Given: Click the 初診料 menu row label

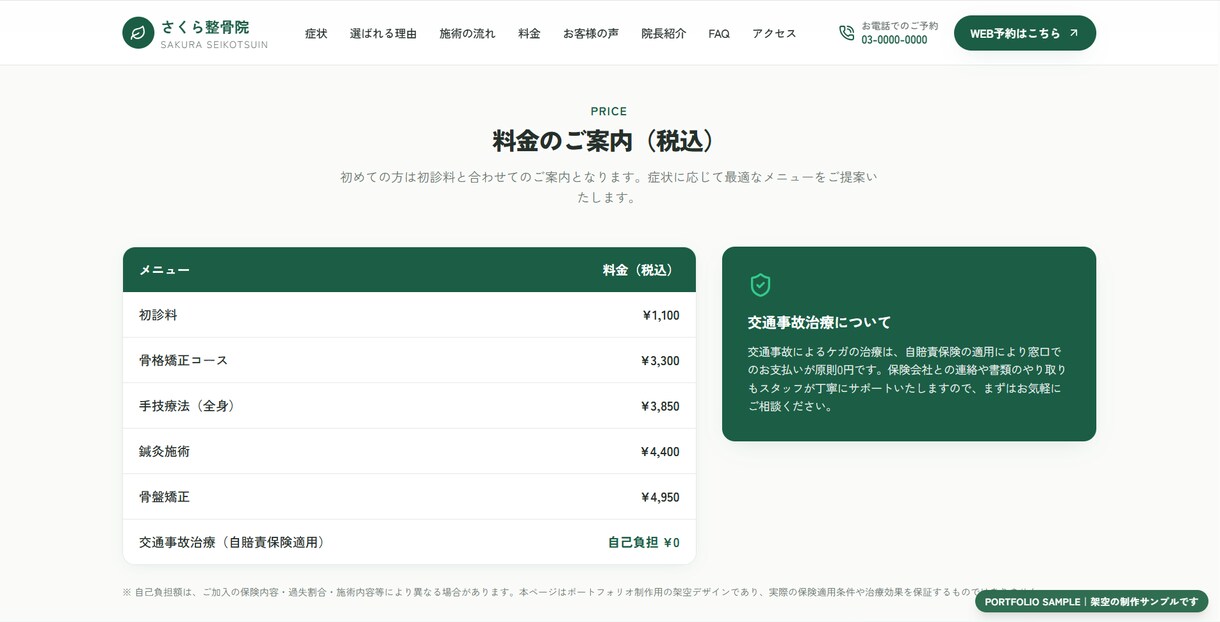Looking at the screenshot, I should [158, 315].
